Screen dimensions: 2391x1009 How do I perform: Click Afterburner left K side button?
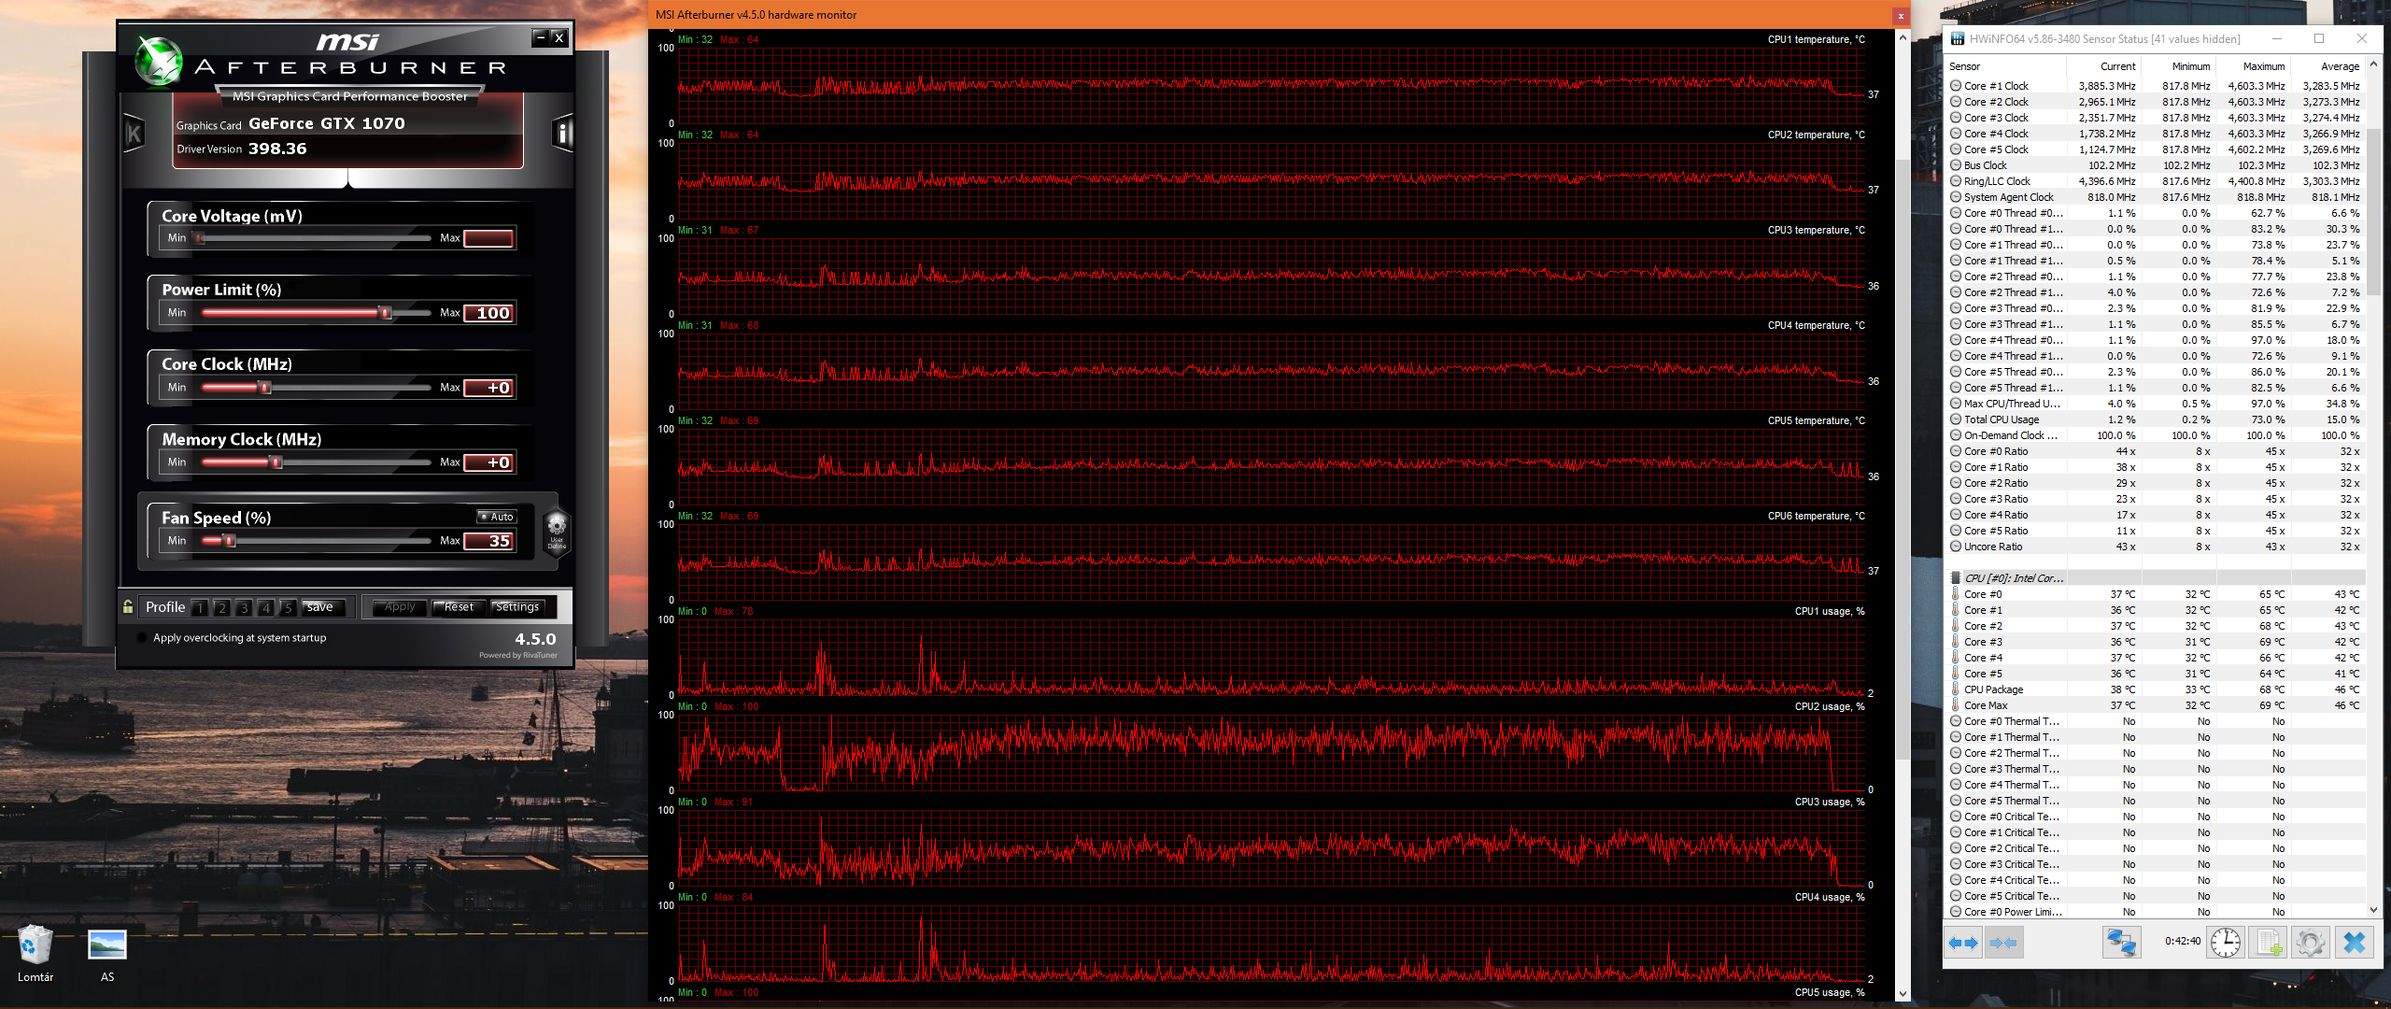134,133
